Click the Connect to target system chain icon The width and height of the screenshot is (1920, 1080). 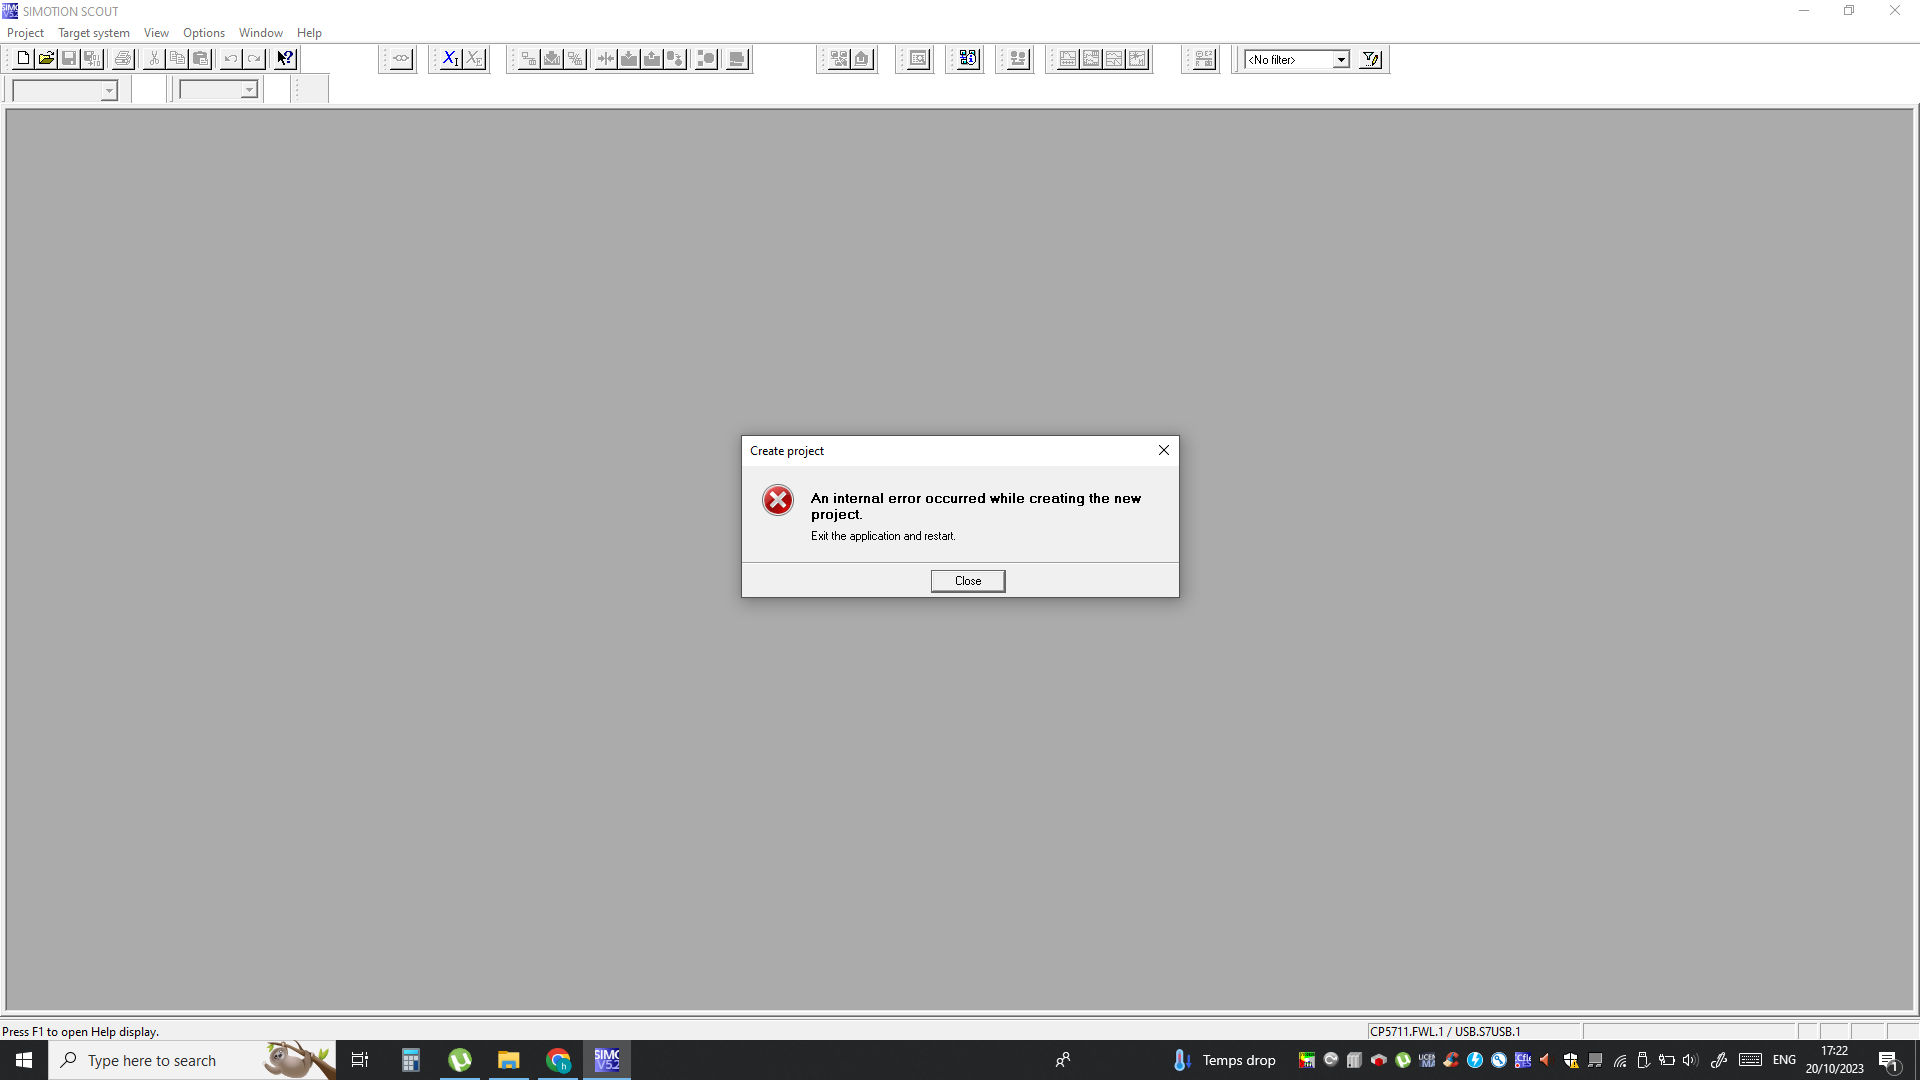tap(400, 59)
